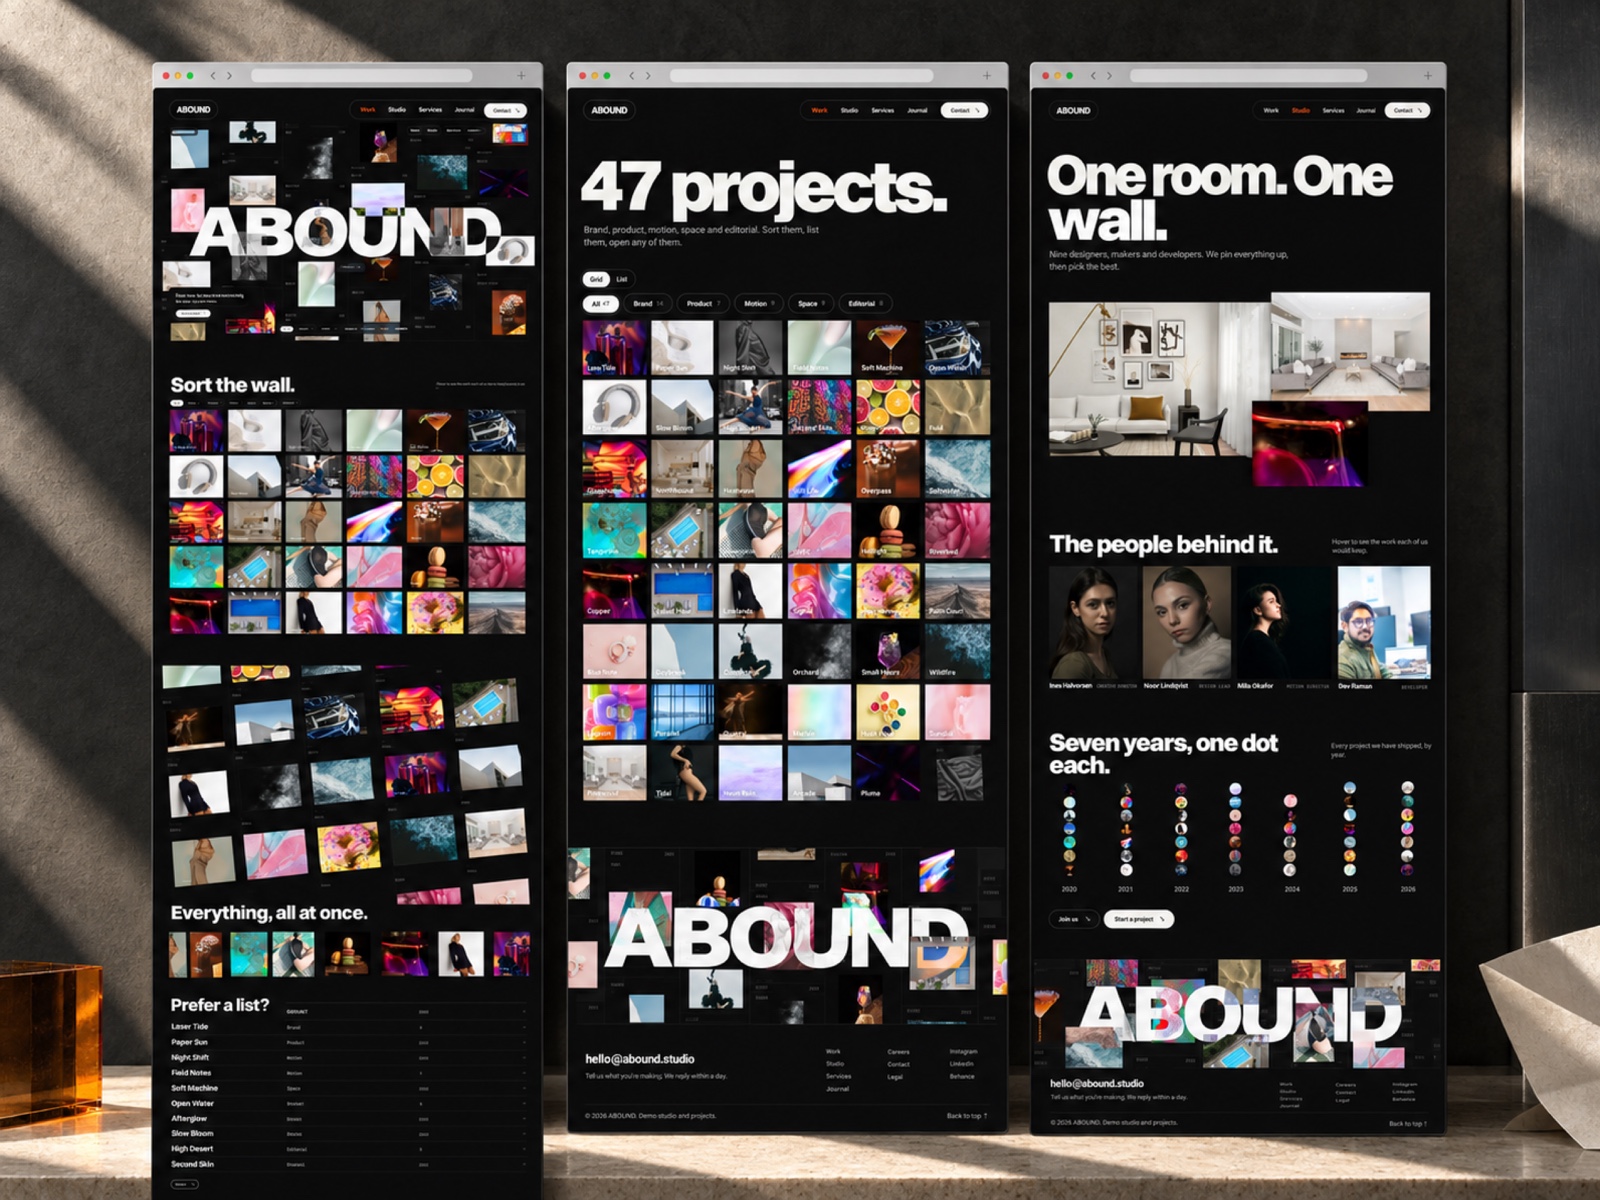Go forward in the right browser window
Image resolution: width=1600 pixels, height=1200 pixels.
(1110, 76)
